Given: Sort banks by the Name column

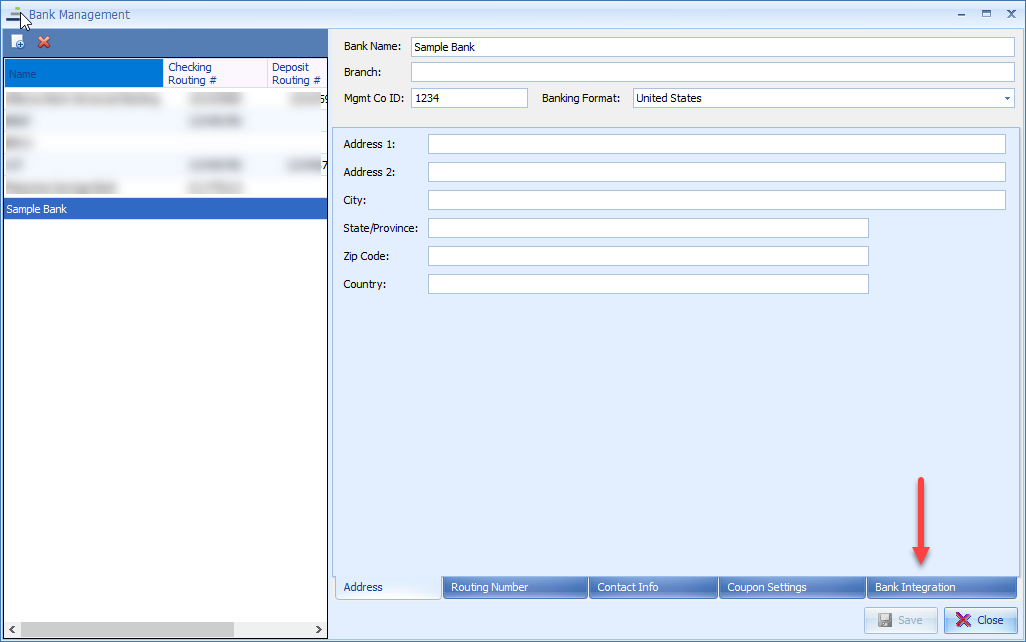Looking at the screenshot, I should point(80,72).
